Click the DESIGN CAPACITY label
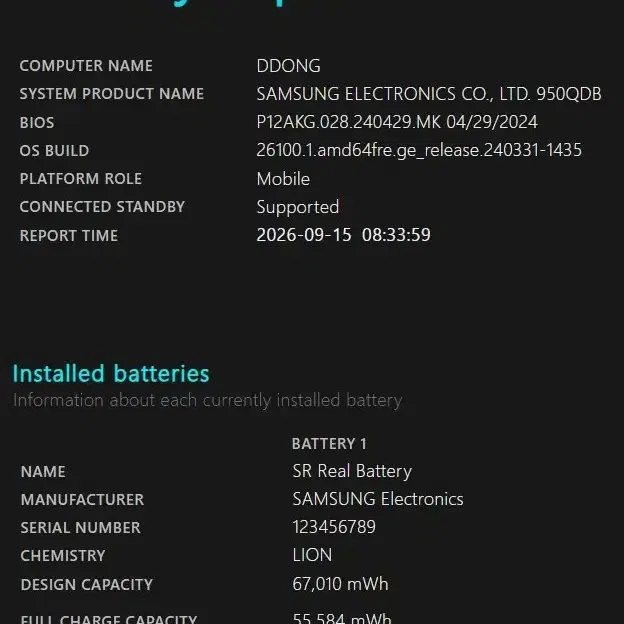The image size is (624, 624). (87, 585)
